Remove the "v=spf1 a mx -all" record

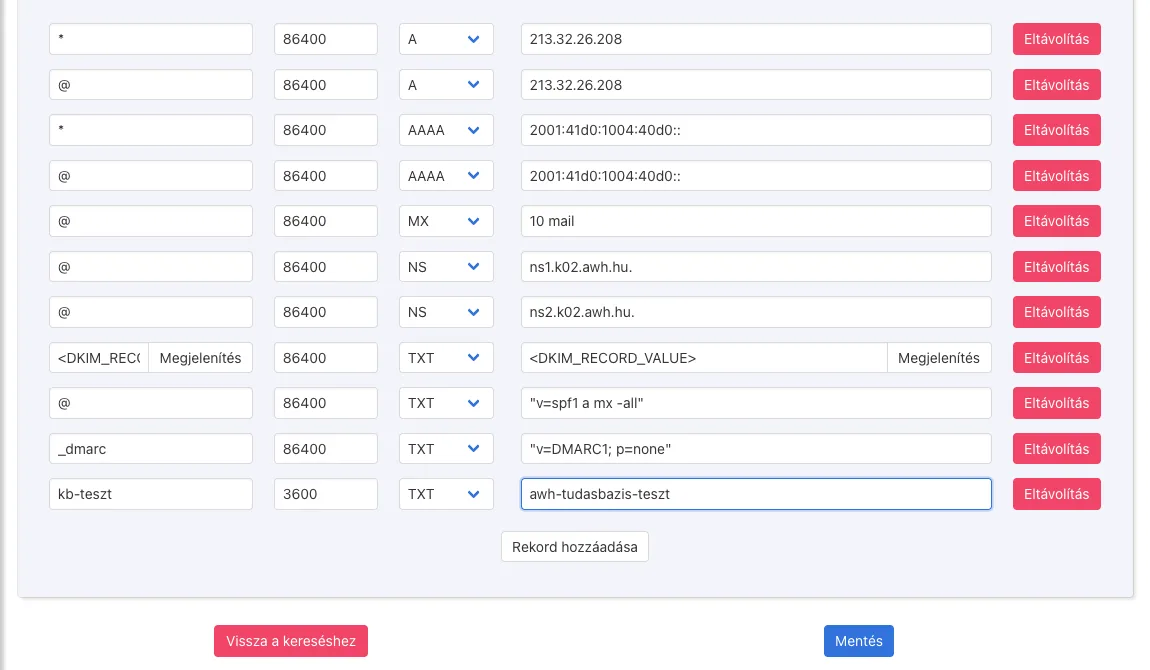click(x=1056, y=402)
